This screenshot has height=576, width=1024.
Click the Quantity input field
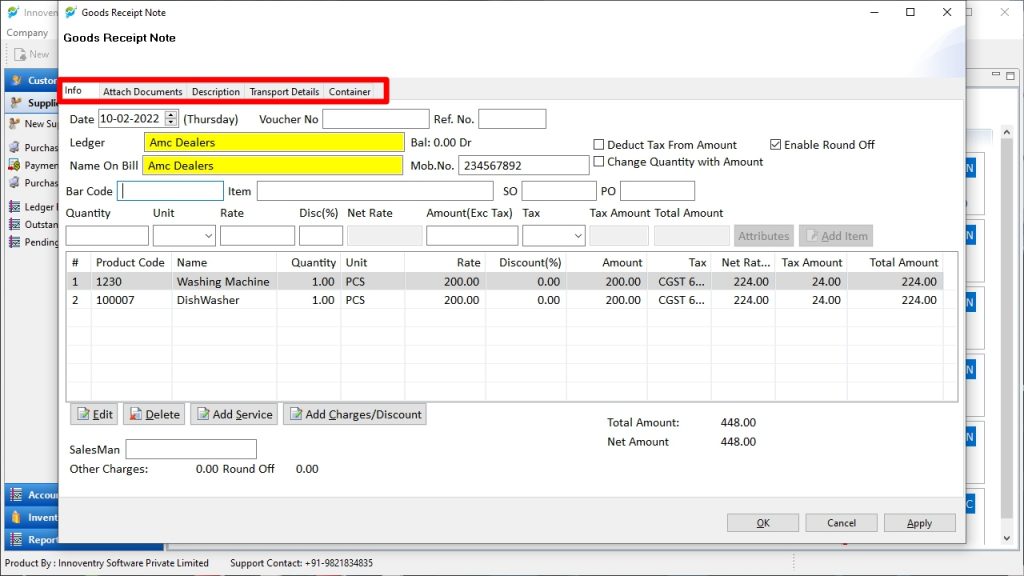107,236
